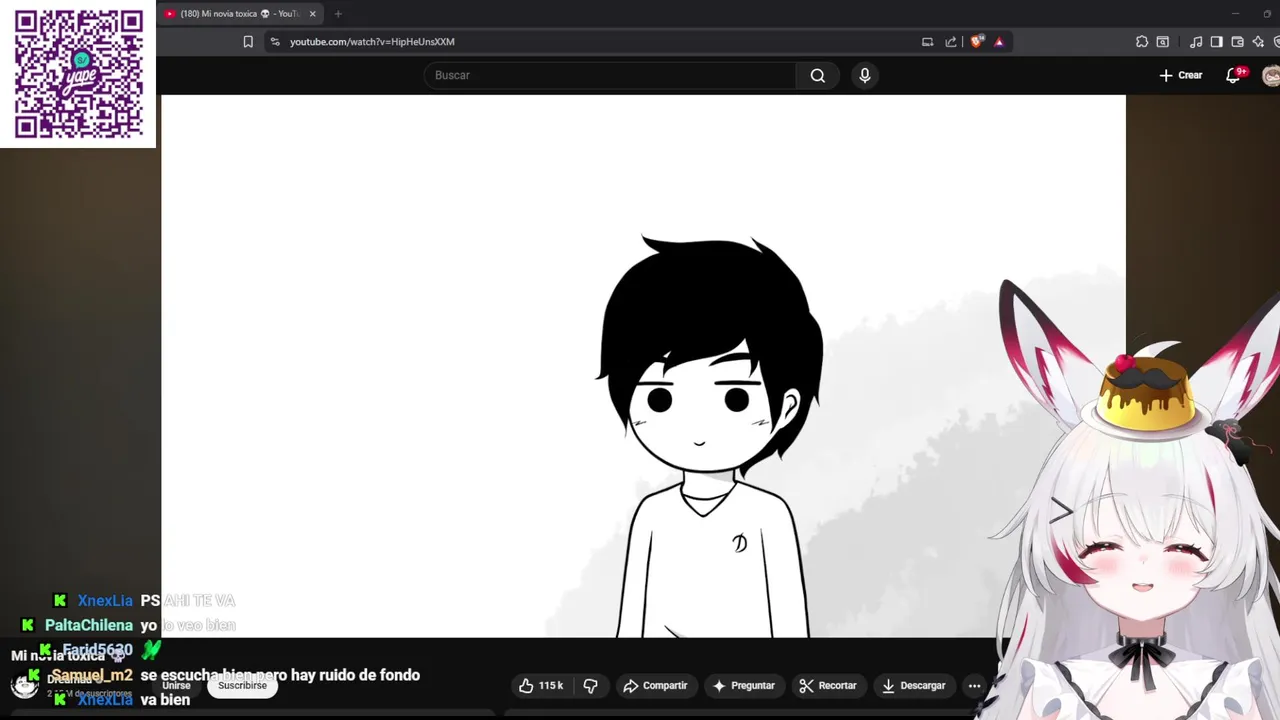Image resolution: width=1280 pixels, height=720 pixels.
Task: Open the tab search icon in toolbar
Action: click(x=1163, y=42)
